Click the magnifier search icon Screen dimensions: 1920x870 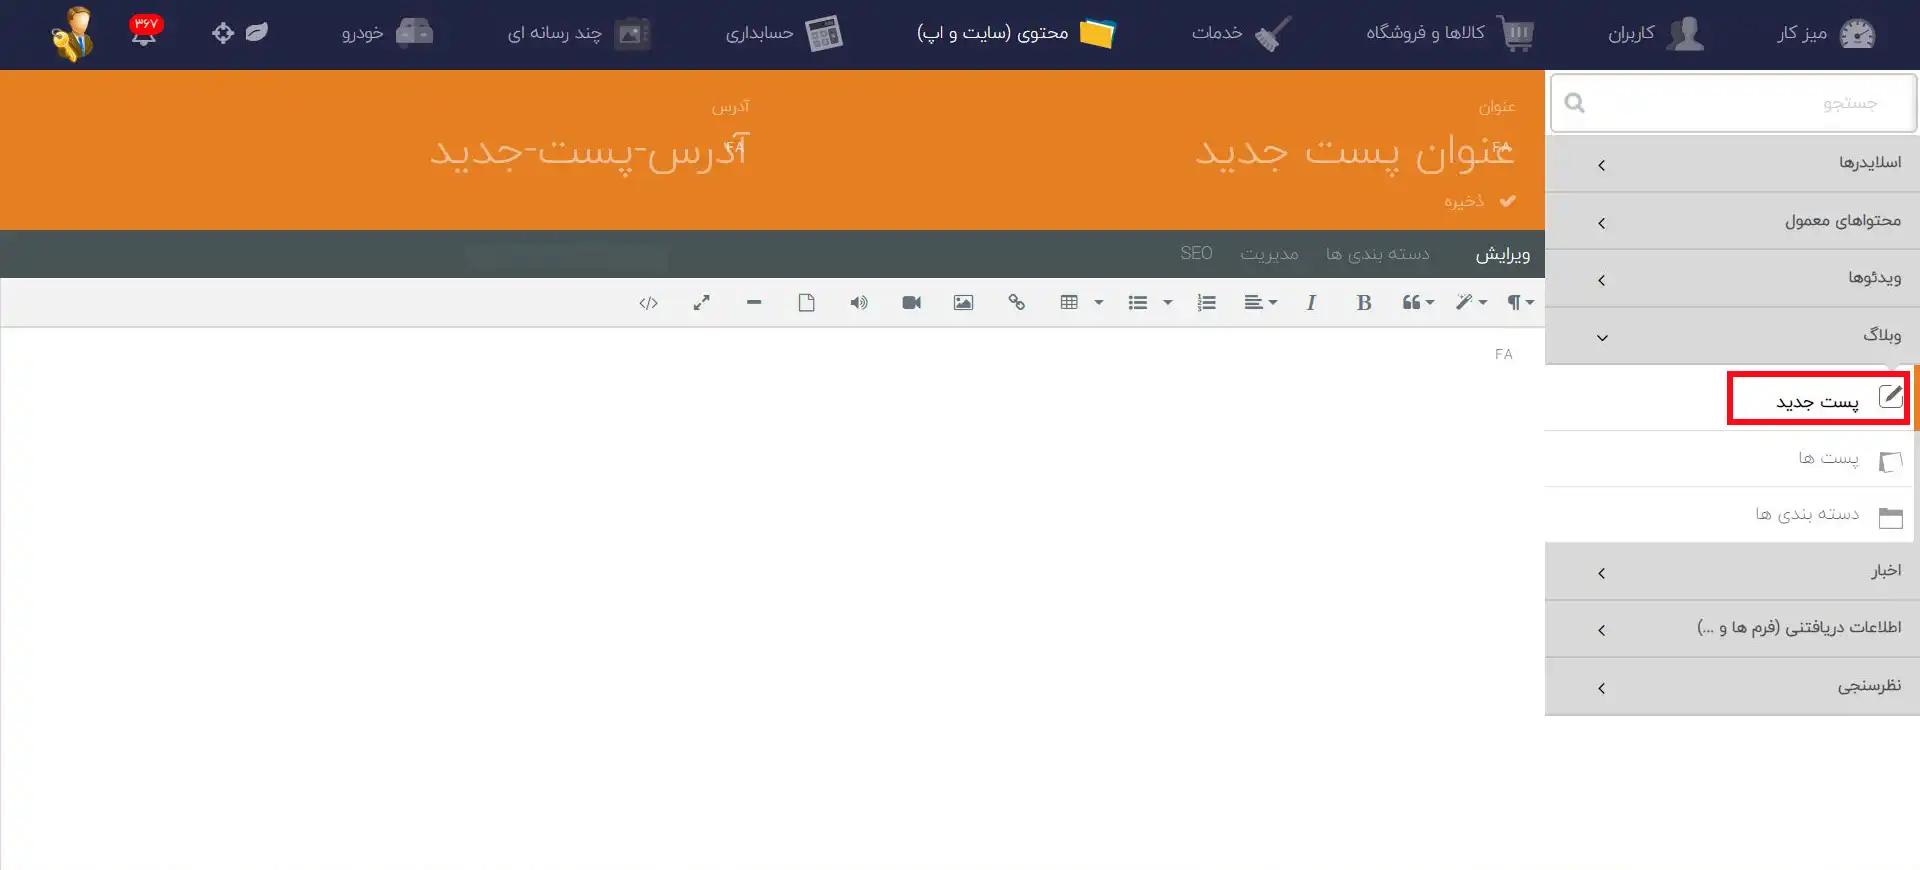click(1575, 103)
